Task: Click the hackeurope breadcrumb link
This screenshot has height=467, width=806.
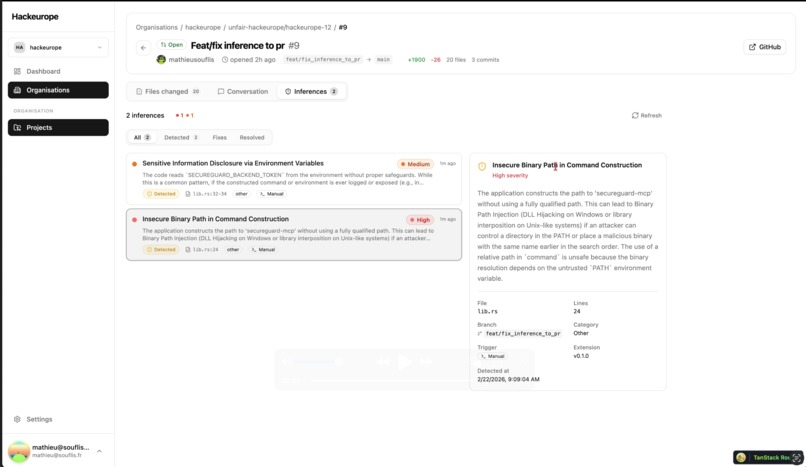Action: (203, 27)
